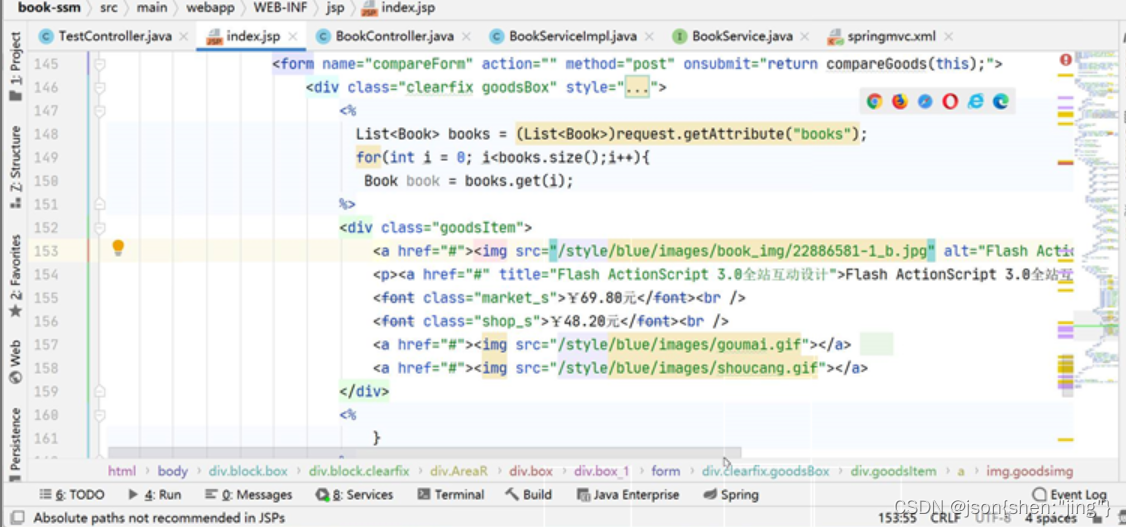Click the yellow intention lightbulb icon
1126x527 pixels.
118,248
